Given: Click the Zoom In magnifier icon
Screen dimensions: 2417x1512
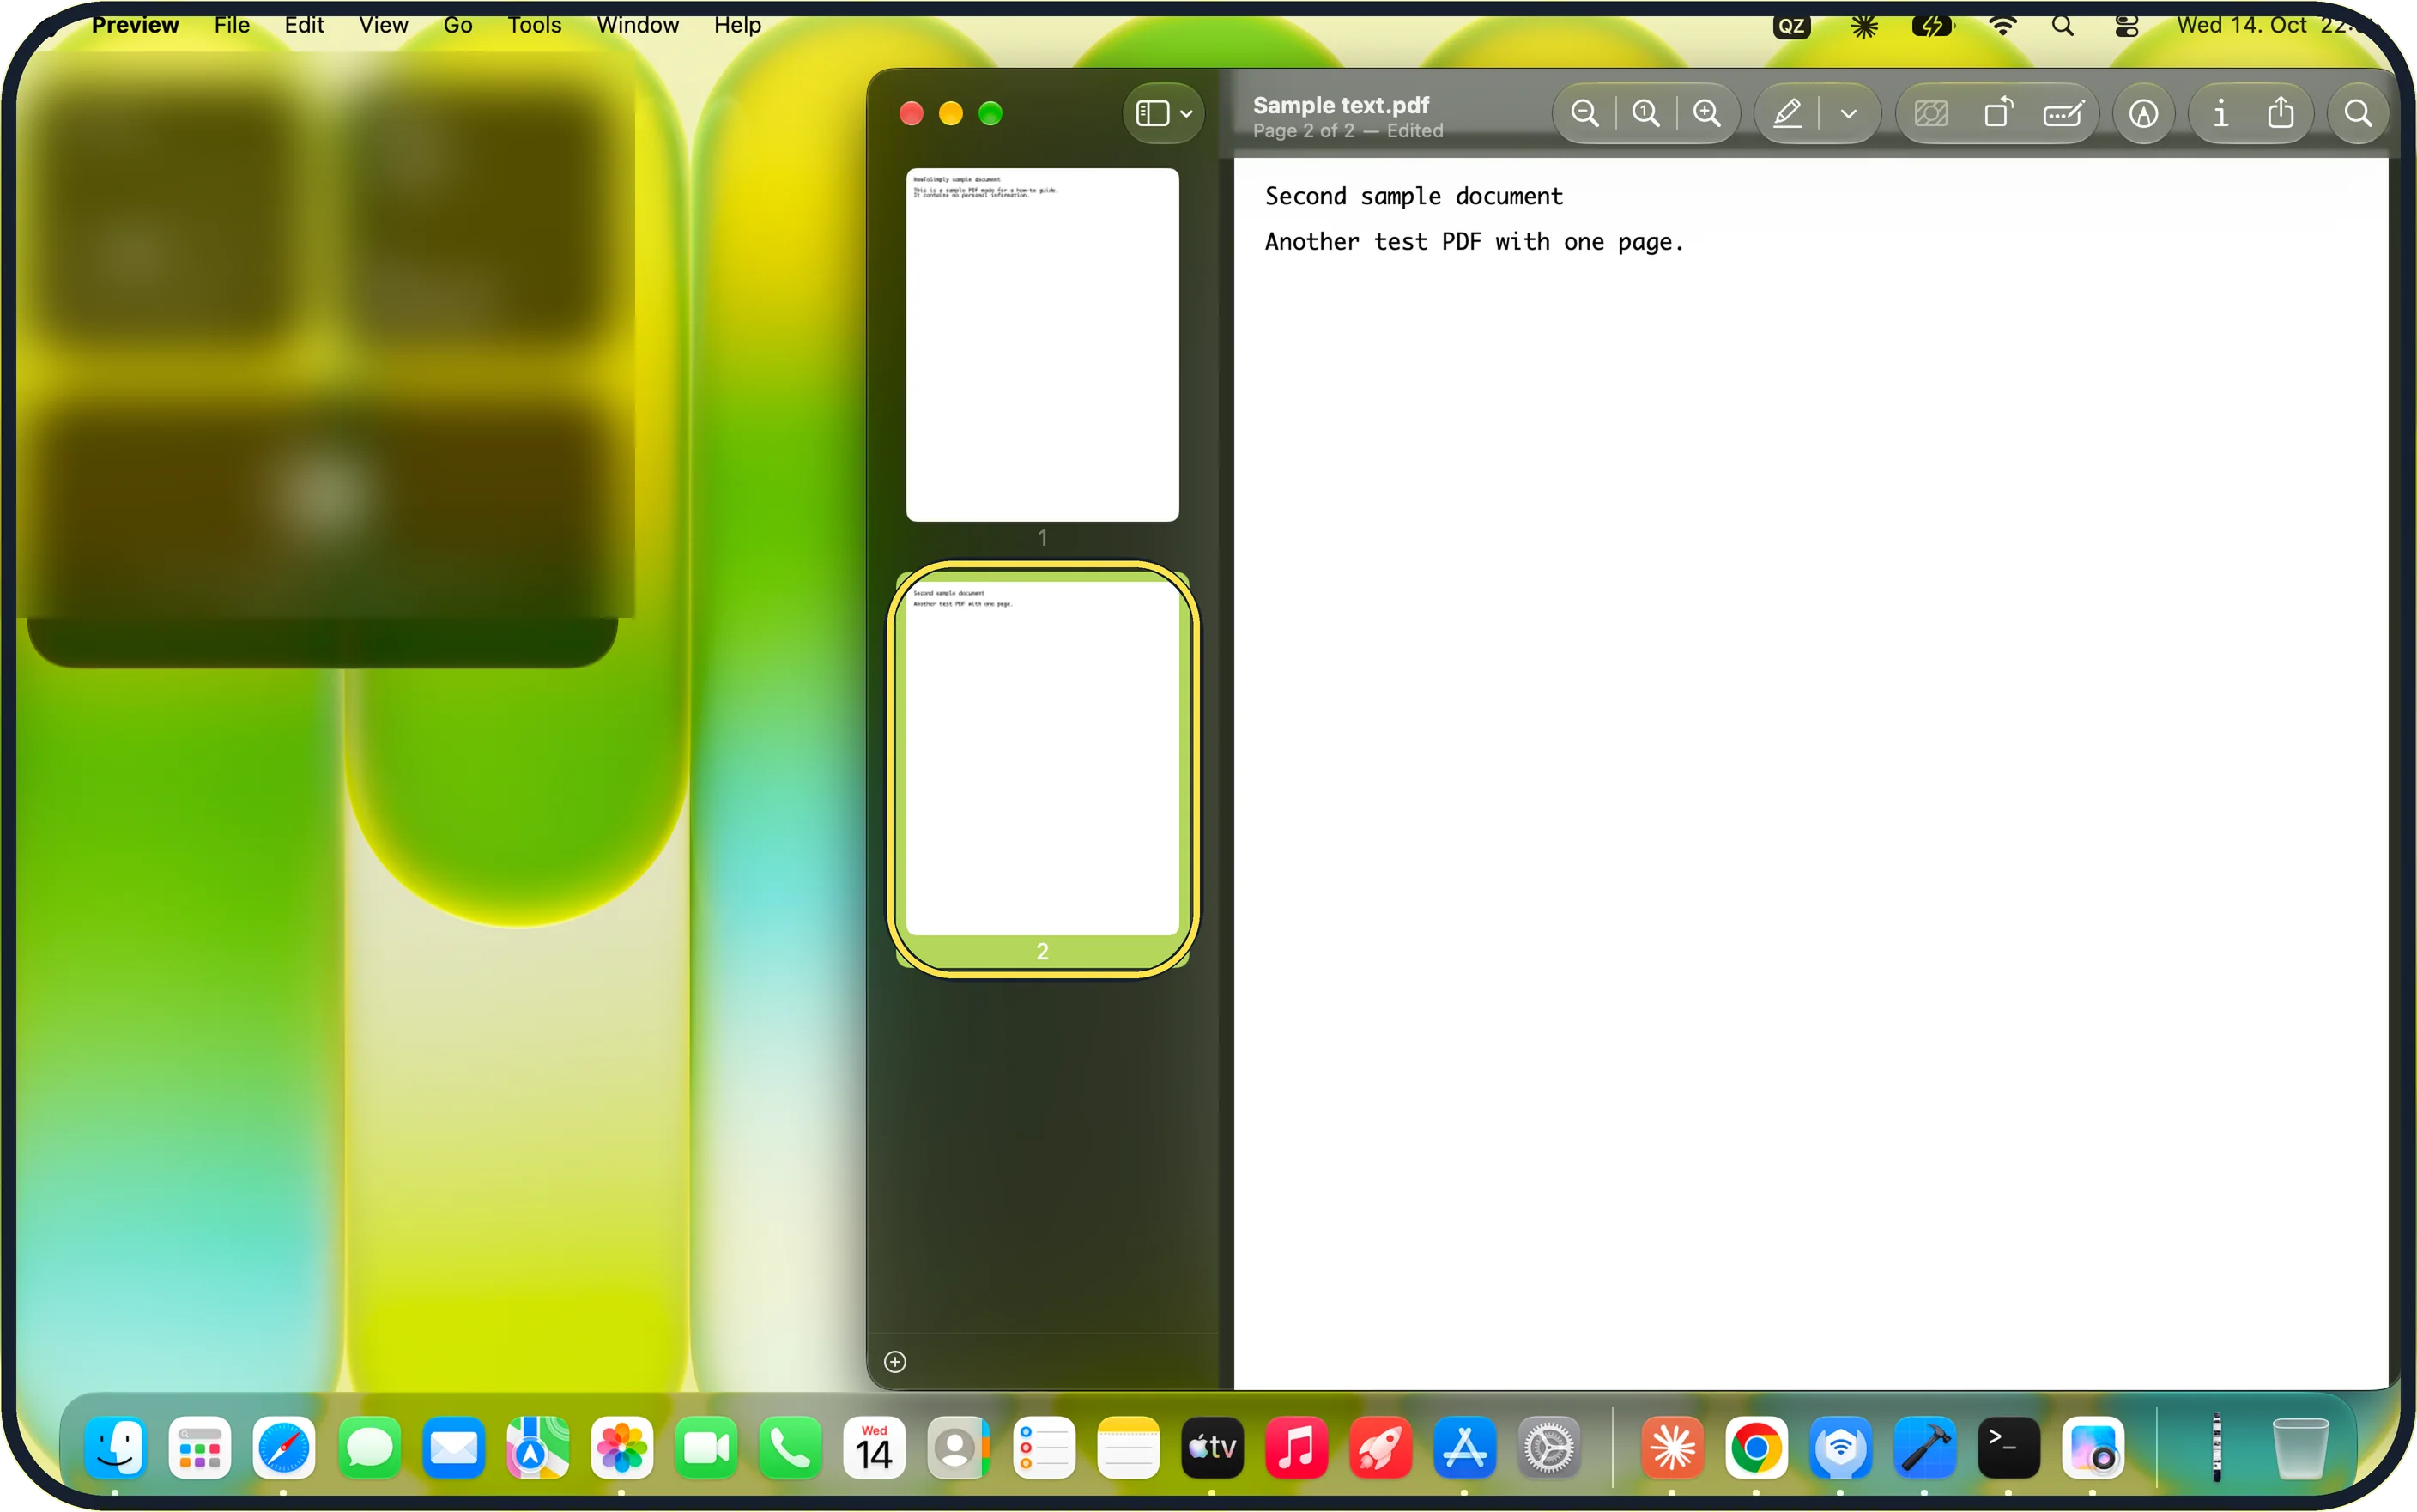Looking at the screenshot, I should click(x=1707, y=114).
